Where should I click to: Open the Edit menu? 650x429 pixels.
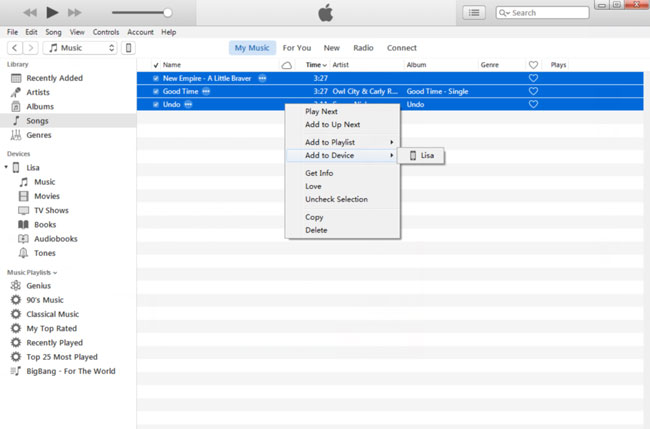[x=31, y=32]
